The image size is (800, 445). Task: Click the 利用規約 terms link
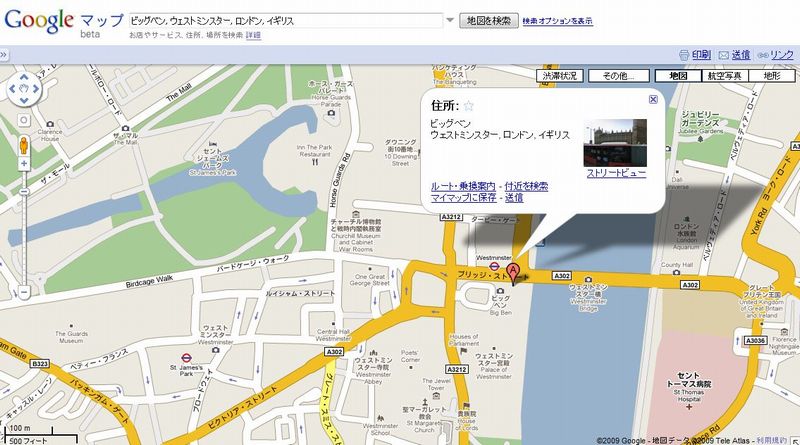point(771,440)
